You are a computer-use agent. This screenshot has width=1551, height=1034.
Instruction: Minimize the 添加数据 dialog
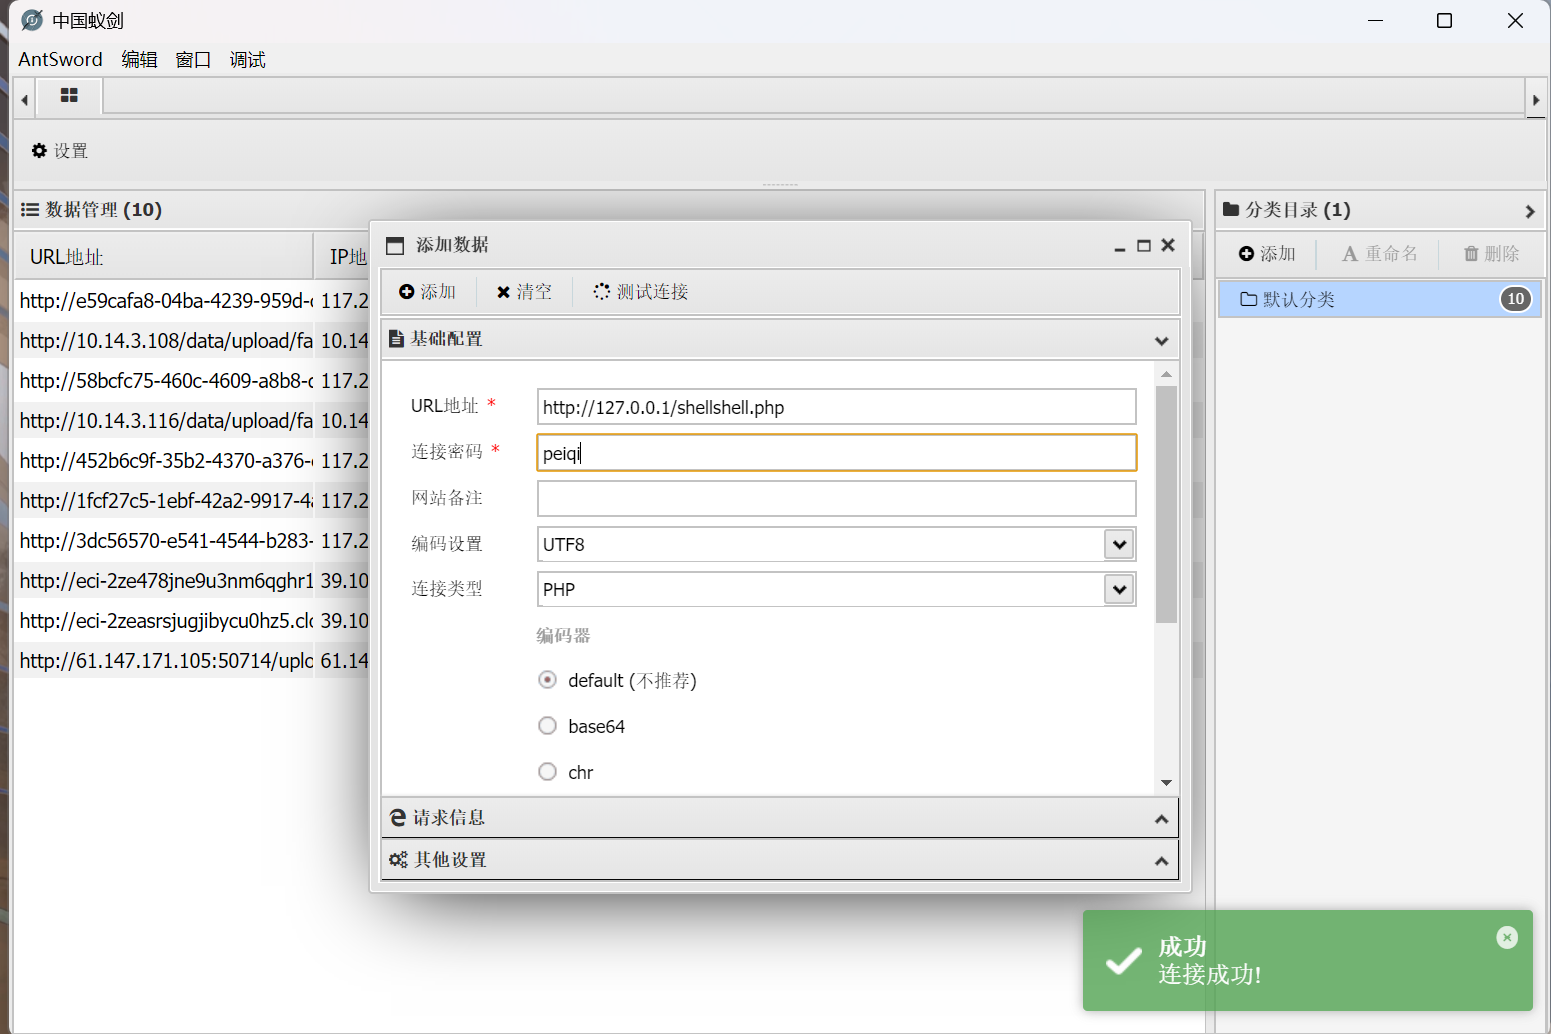(1120, 247)
